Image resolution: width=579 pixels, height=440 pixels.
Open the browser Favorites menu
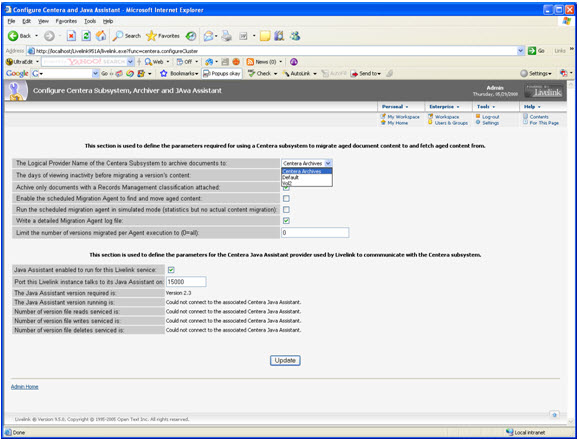66,21
